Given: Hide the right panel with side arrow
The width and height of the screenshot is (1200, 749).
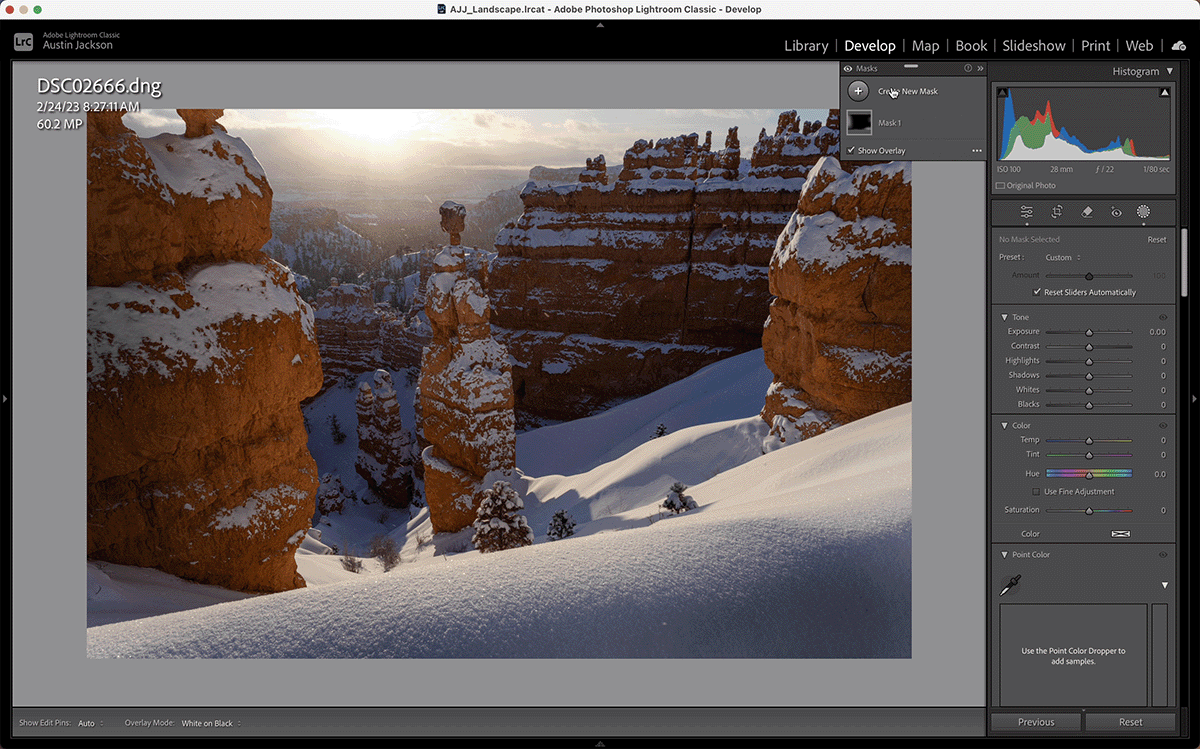Looking at the screenshot, I should [1194, 399].
